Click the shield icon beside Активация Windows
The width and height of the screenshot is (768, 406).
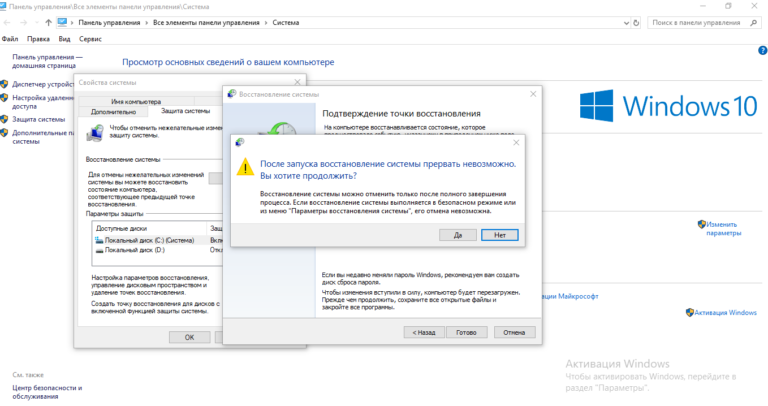click(690, 312)
